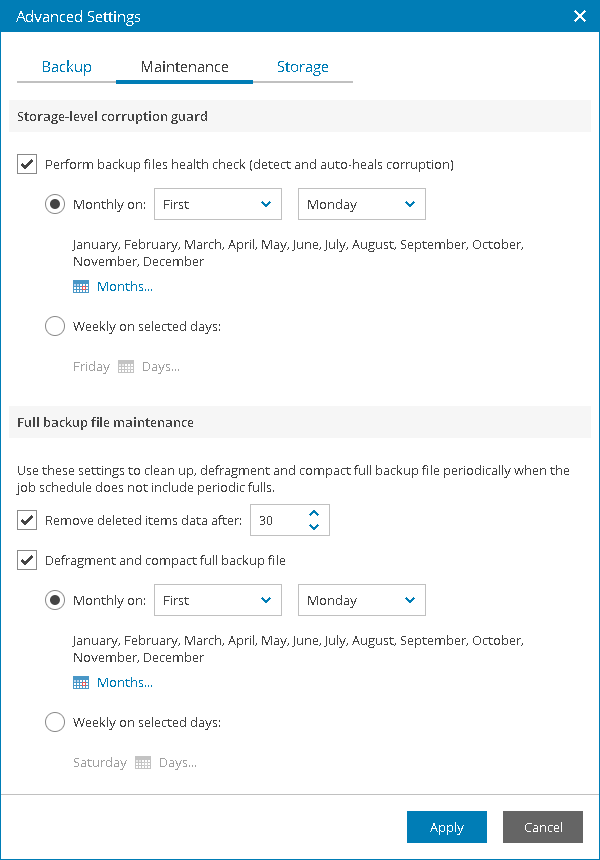The height and width of the screenshot is (860, 600).
Task: Switch to the Backup tab
Action: (66, 67)
